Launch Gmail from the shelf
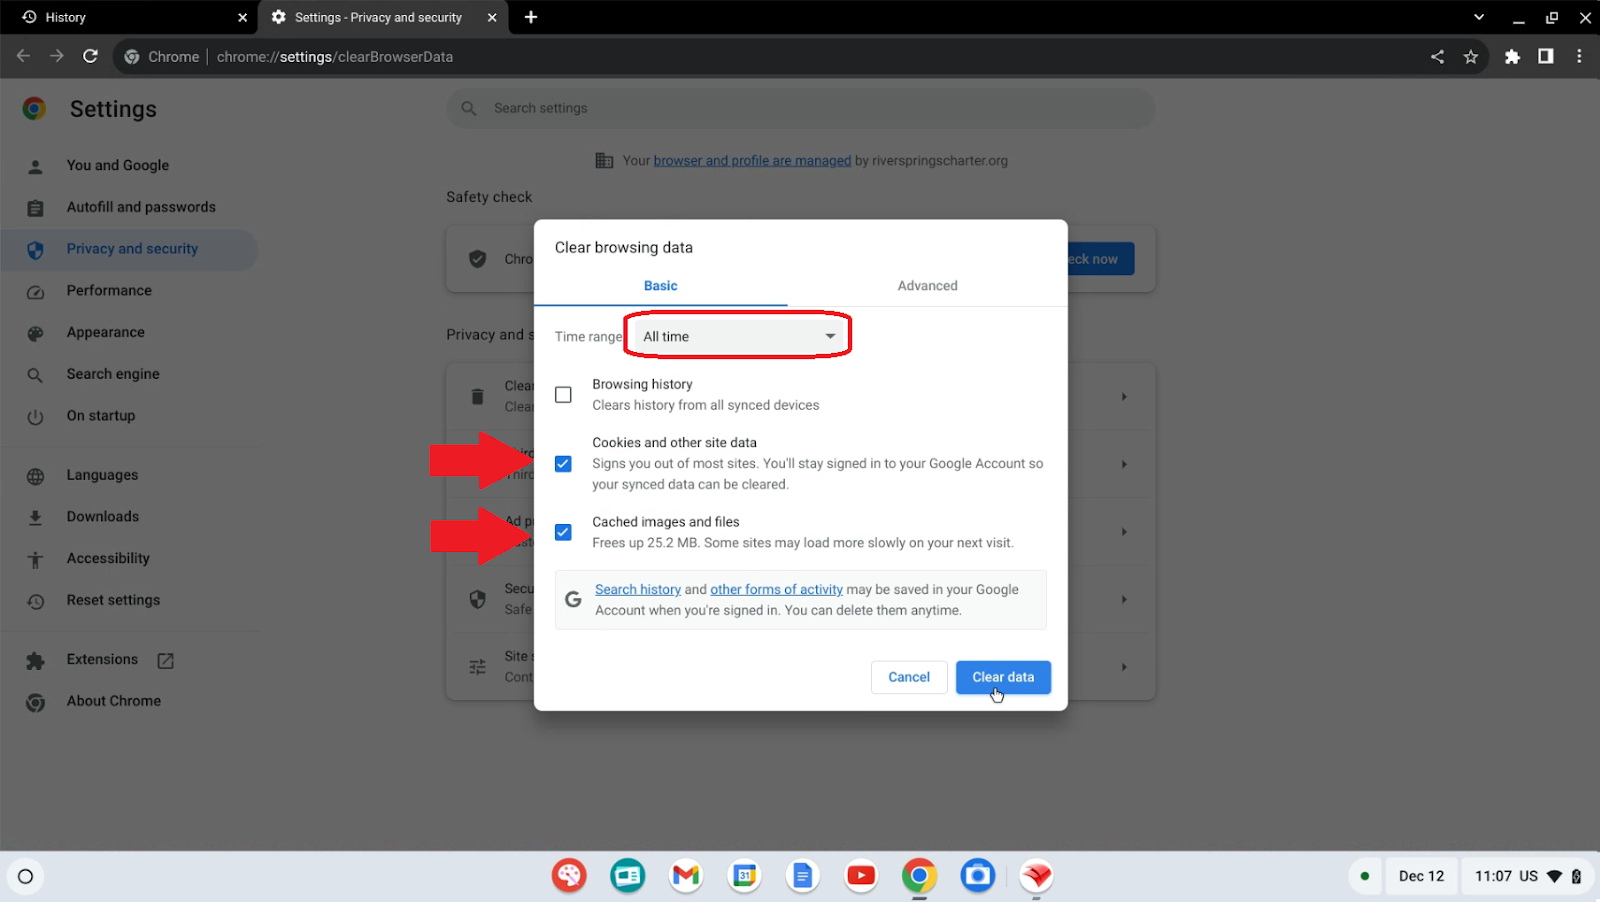The image size is (1600, 902). tap(686, 876)
